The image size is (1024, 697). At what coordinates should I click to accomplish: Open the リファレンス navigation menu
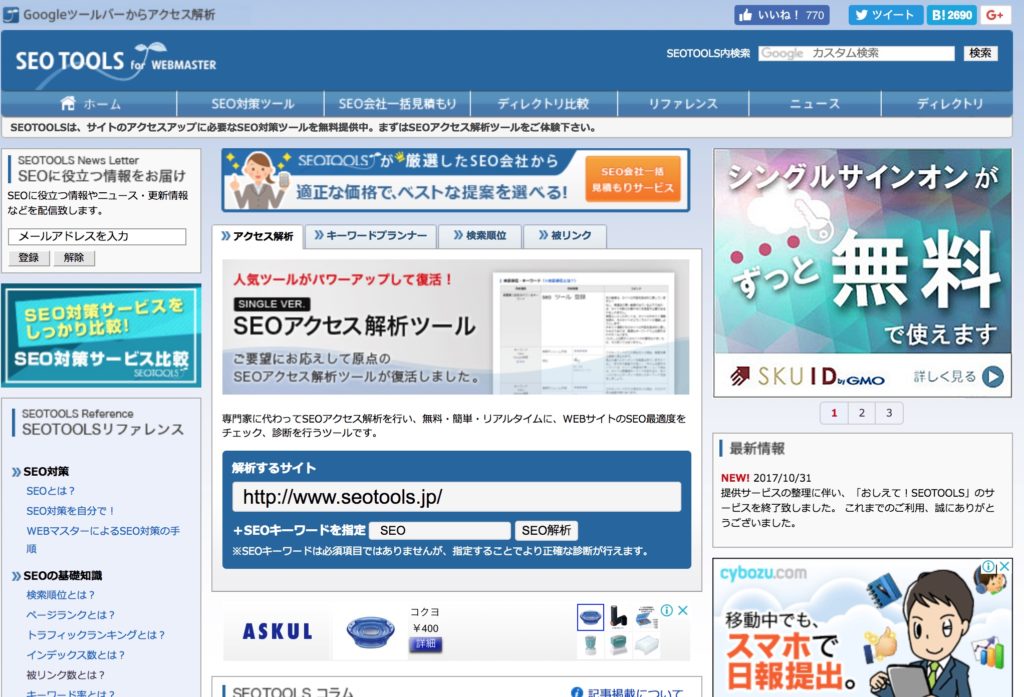(682, 103)
